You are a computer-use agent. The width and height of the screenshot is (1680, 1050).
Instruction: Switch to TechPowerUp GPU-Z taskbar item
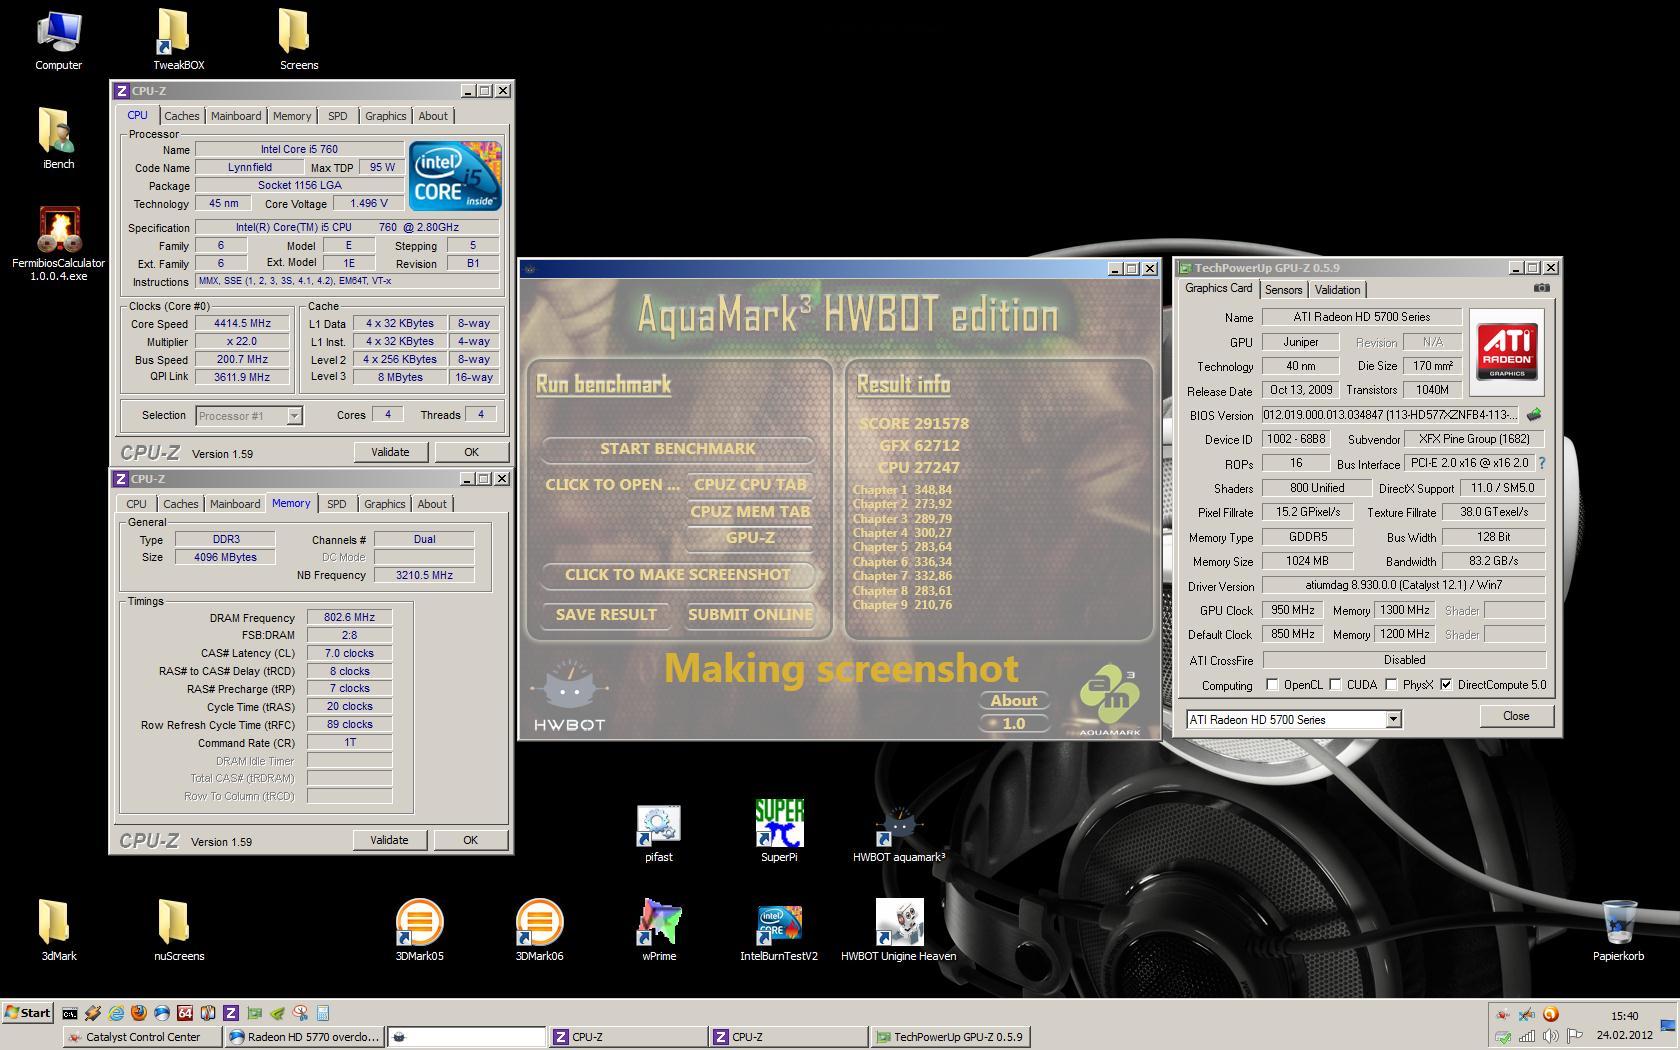950,1037
